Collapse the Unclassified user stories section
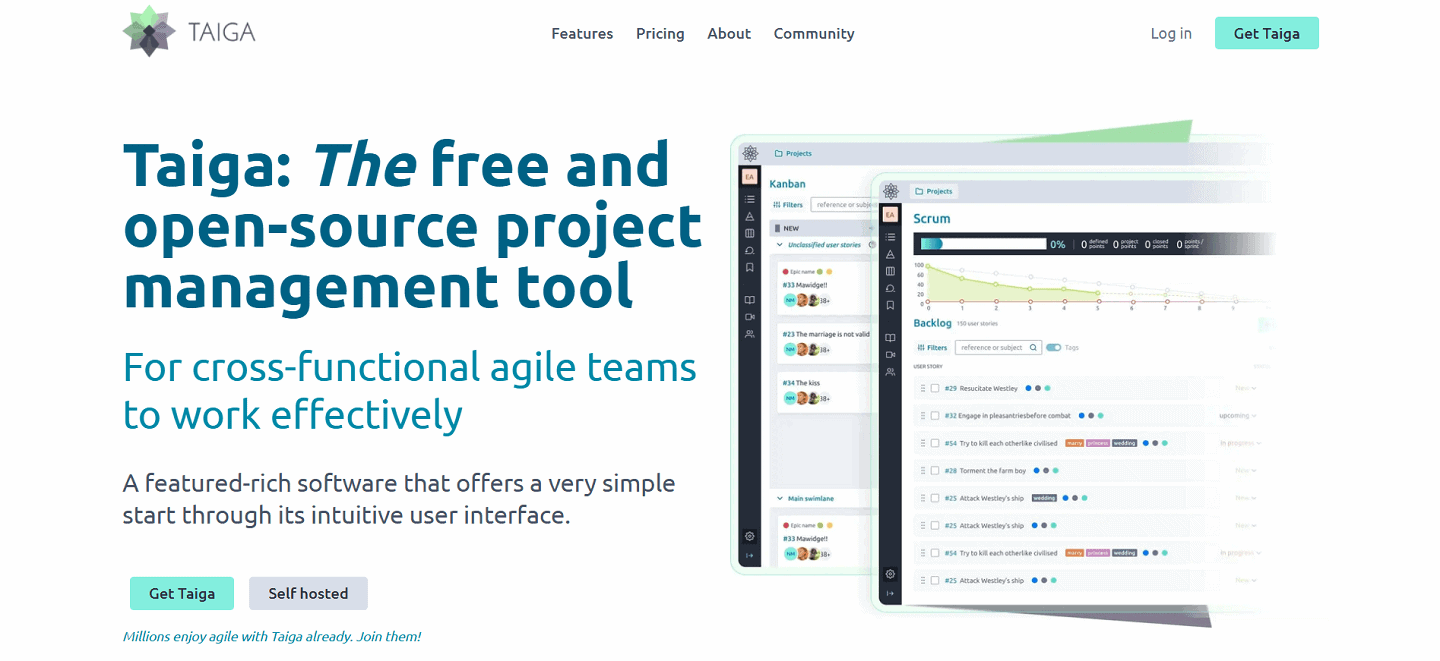Image resolution: width=1440 pixels, height=661 pixels. (779, 244)
